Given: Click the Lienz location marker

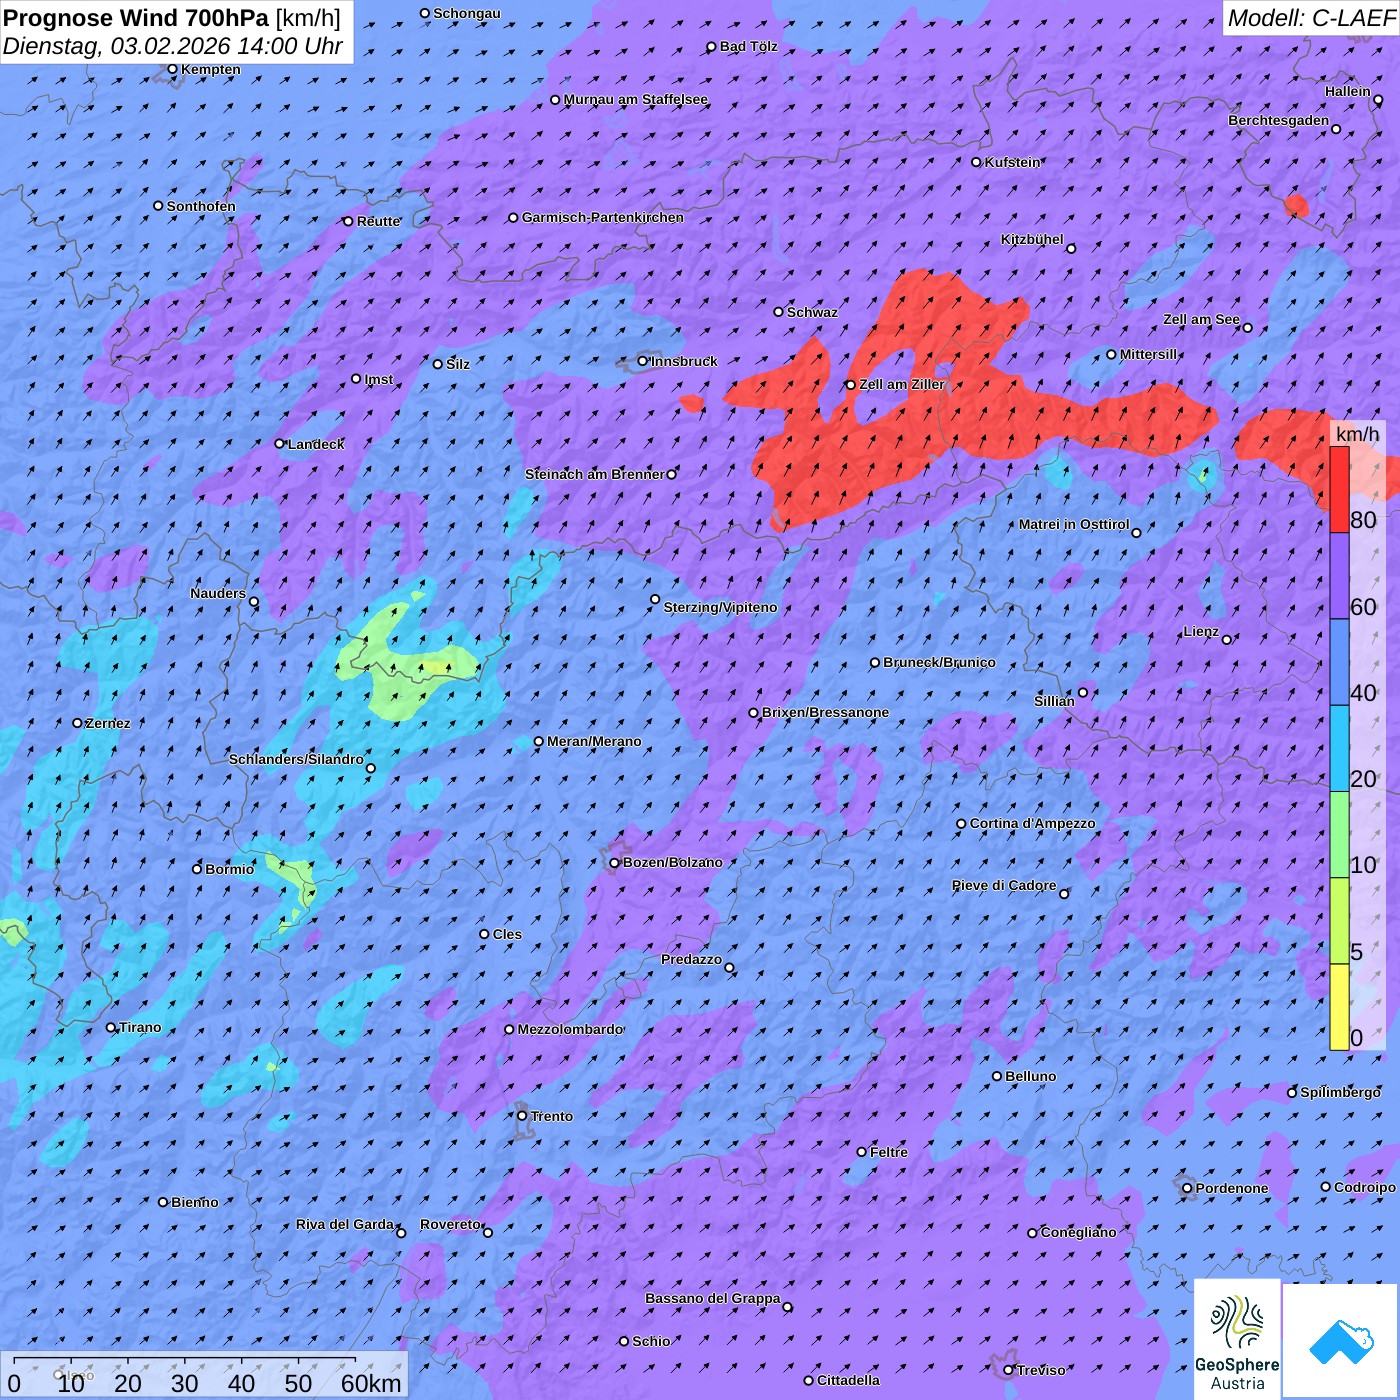Looking at the screenshot, I should (1227, 640).
